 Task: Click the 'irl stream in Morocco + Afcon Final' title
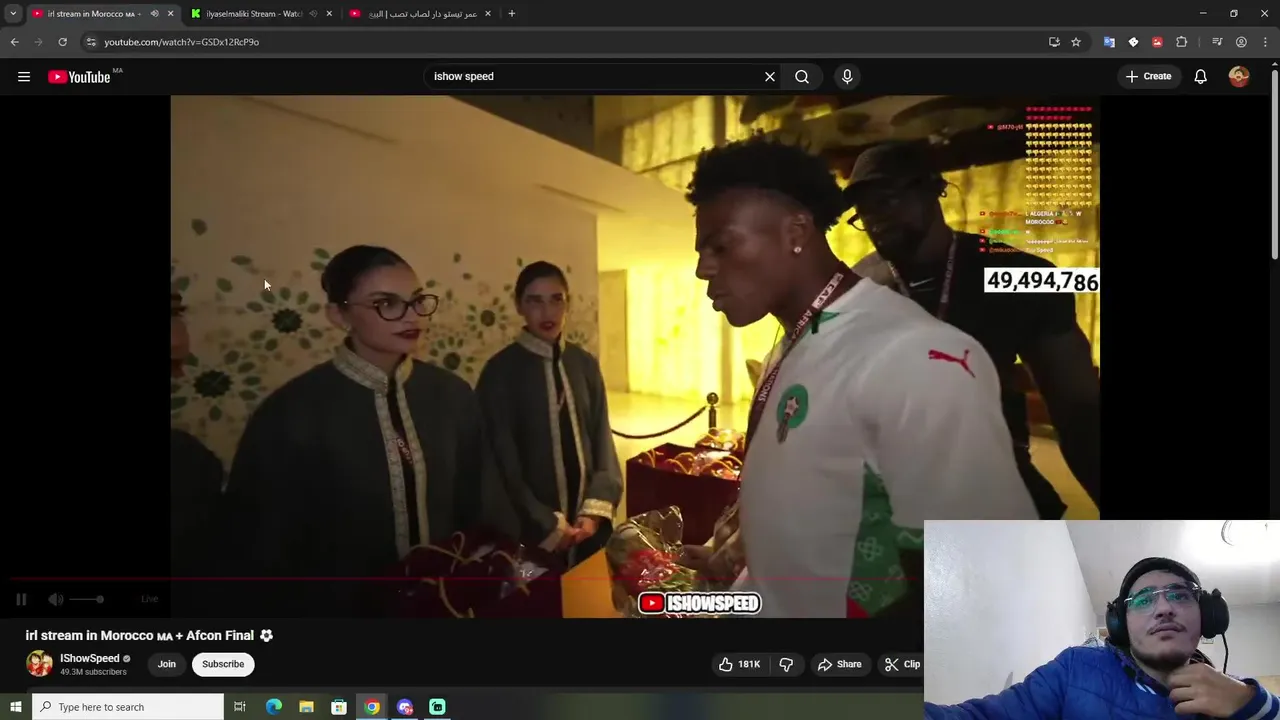coord(139,635)
